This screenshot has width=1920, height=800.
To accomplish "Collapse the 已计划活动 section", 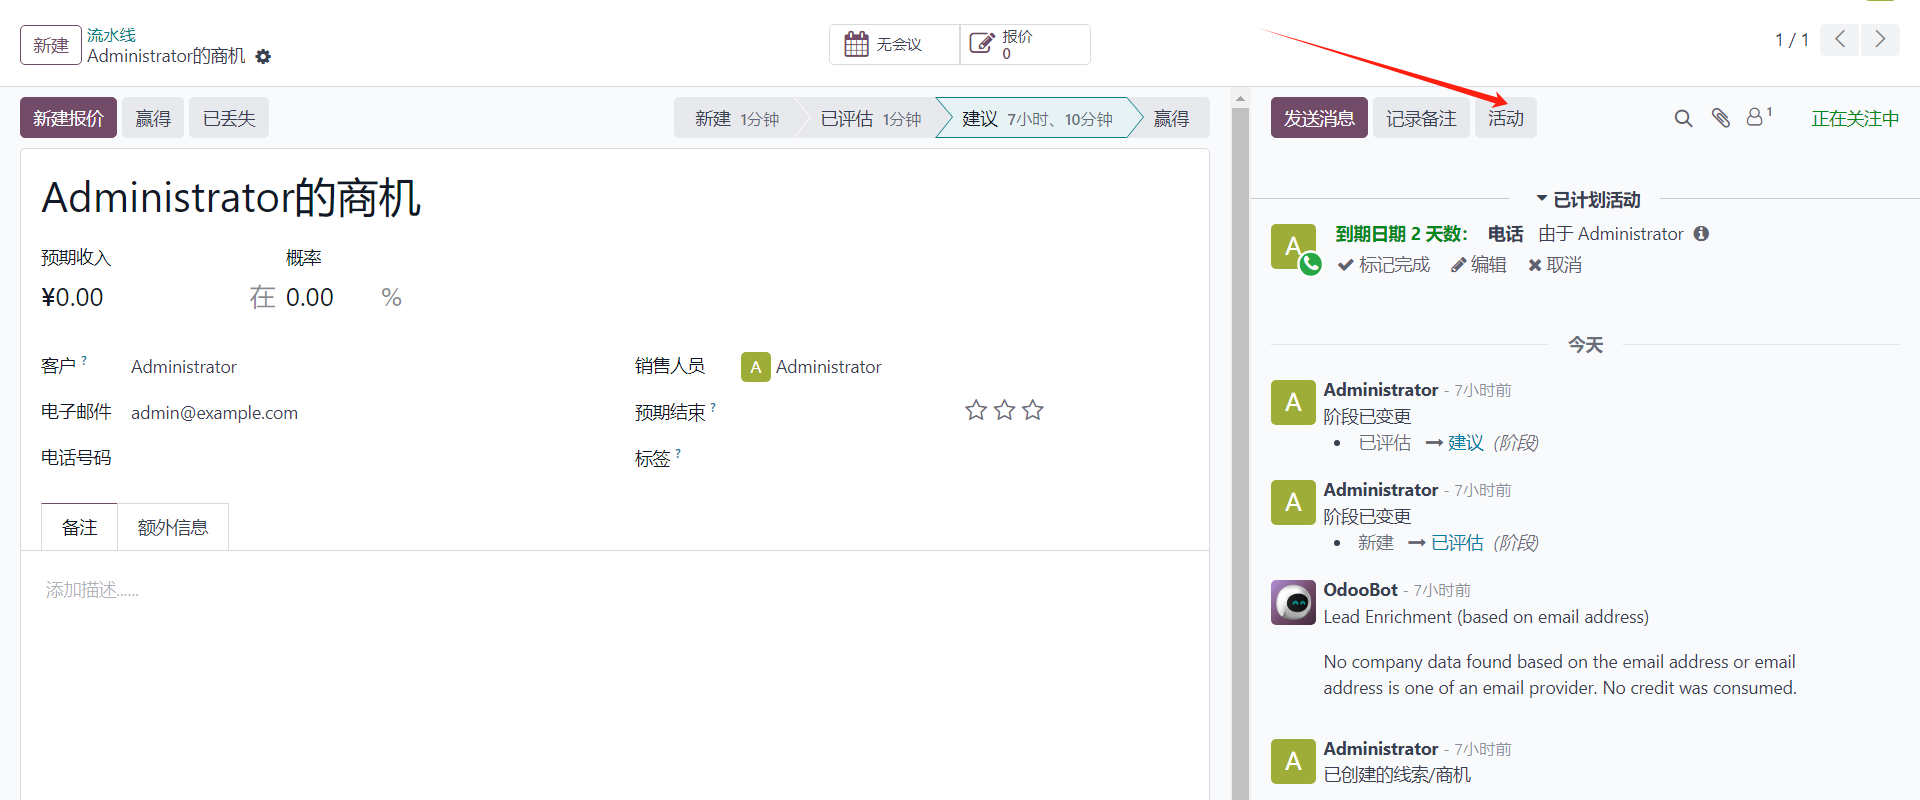I will click(x=1588, y=200).
